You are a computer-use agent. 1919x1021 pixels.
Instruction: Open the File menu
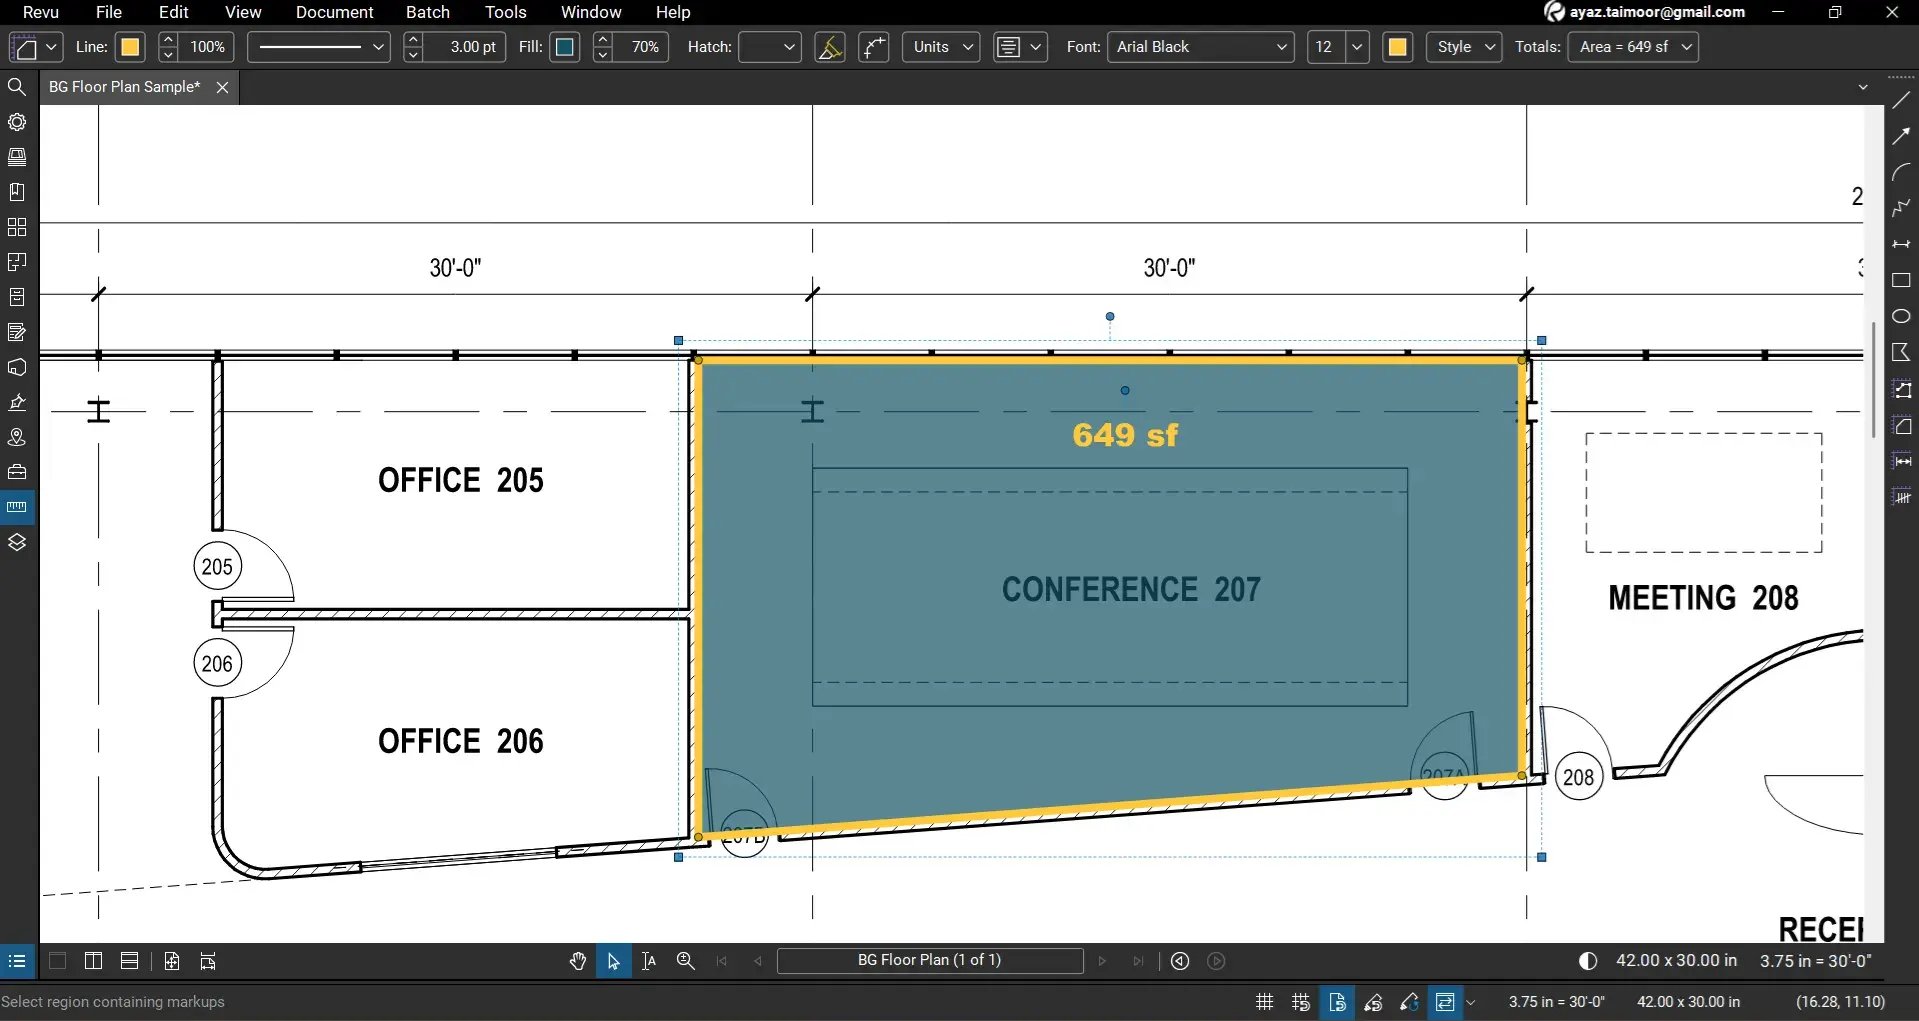(x=109, y=12)
